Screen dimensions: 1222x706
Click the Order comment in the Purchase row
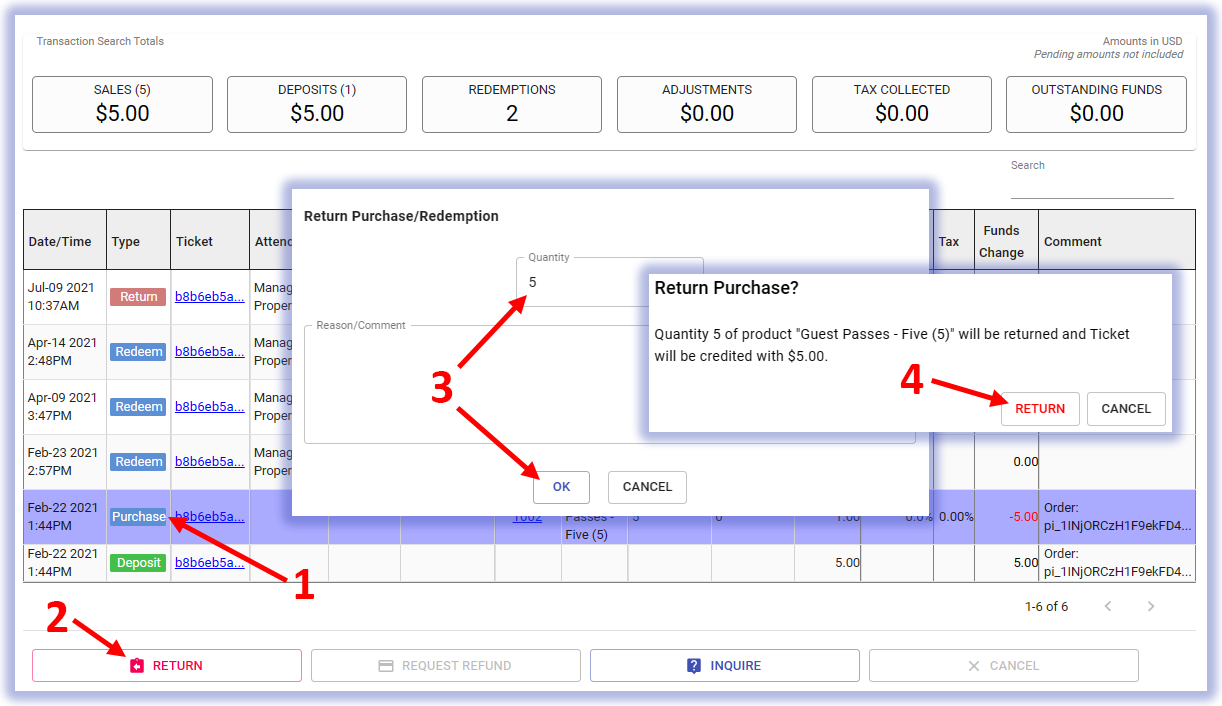1118,517
